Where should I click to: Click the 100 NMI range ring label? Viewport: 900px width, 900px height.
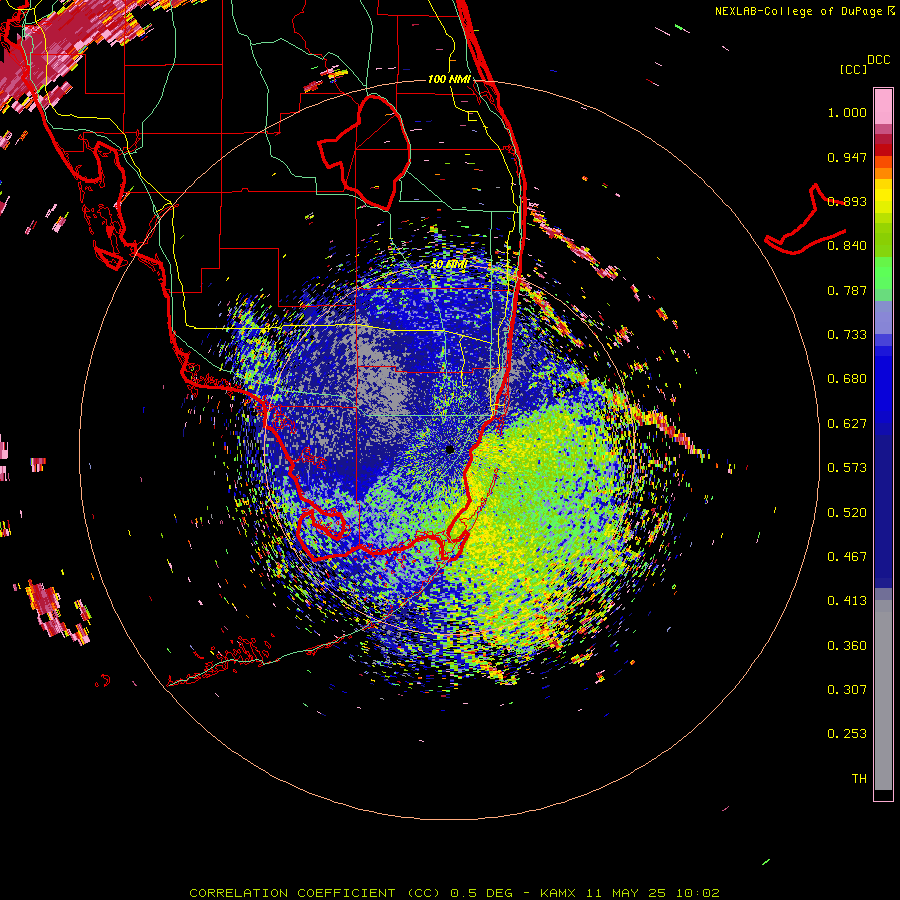[449, 79]
